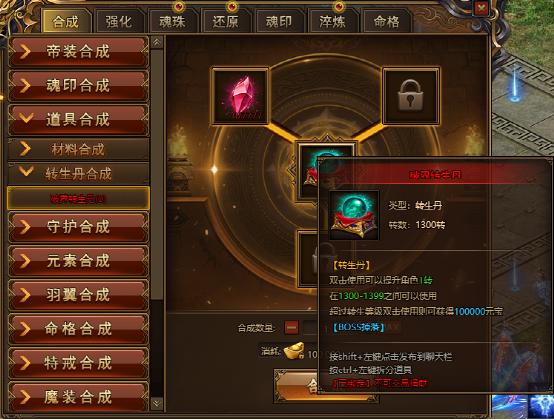This screenshot has height=420, width=554.
Task: Click scroll-up arrow of category list
Action: pos(157,42)
